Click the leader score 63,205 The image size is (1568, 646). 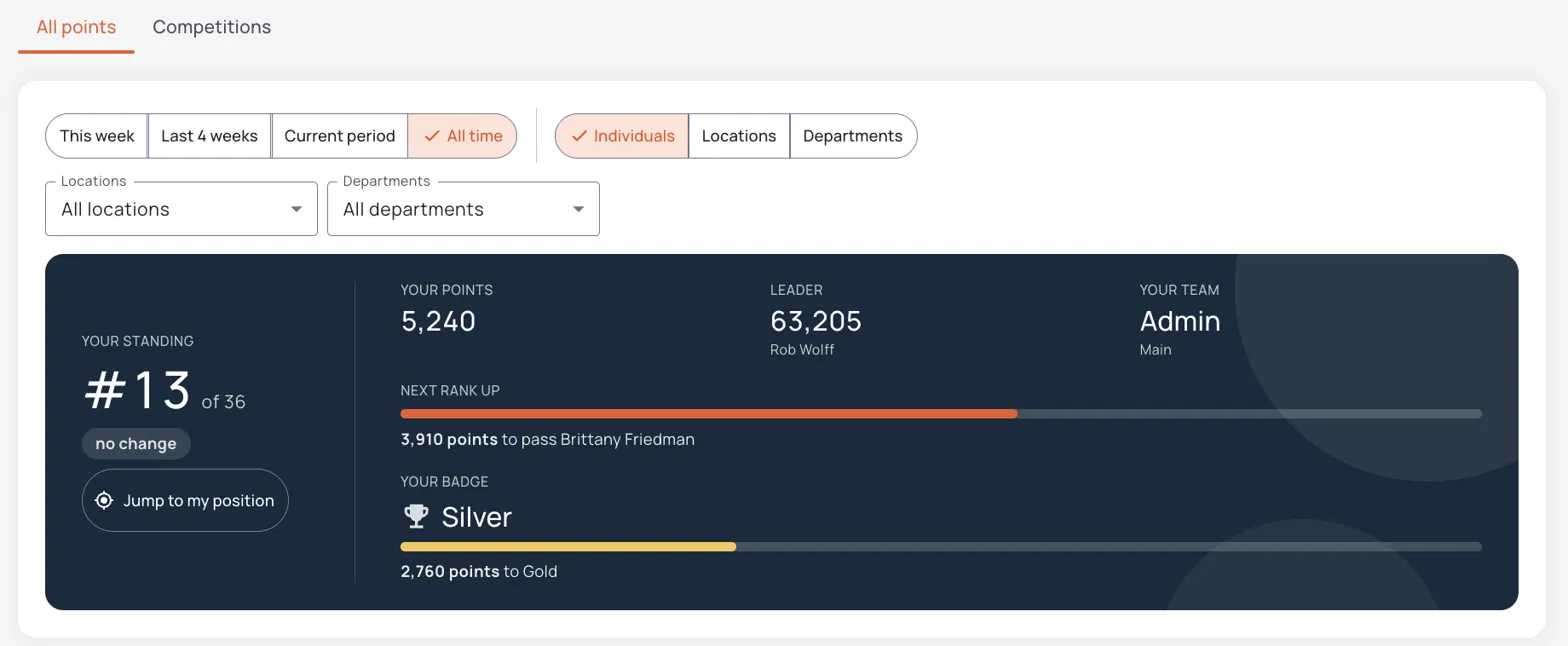point(816,321)
